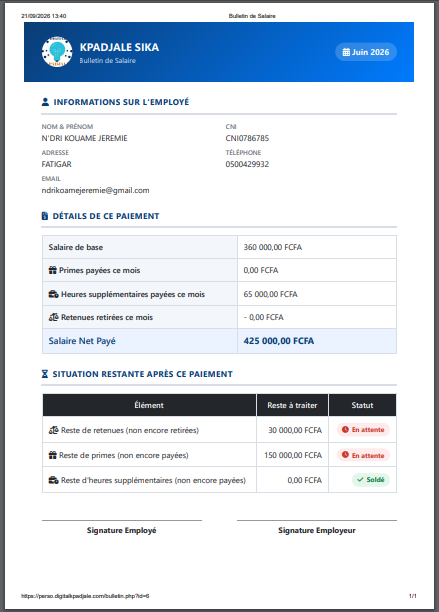Click the 360 000,00 FCFA base salary value
This screenshot has height=612, width=439.
pyautogui.click(x=273, y=247)
